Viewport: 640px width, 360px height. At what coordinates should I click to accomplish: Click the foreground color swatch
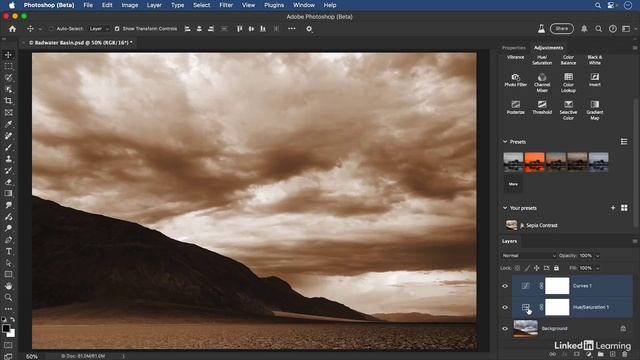coord(6,328)
